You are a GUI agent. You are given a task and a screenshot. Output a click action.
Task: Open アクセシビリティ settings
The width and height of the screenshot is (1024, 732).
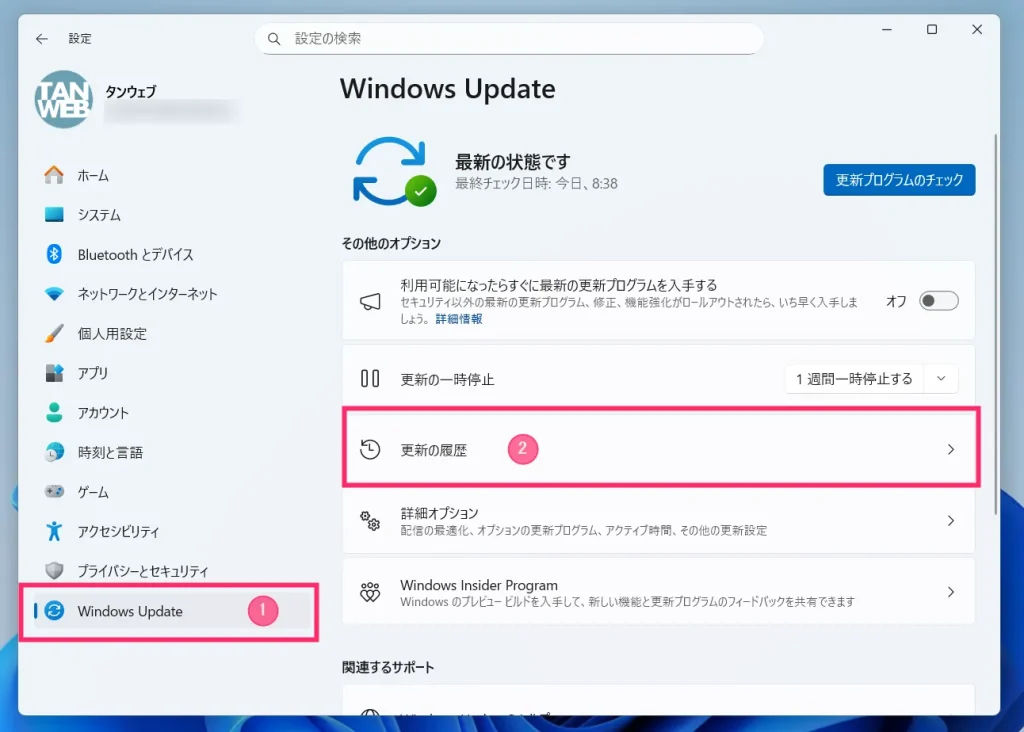tap(118, 532)
